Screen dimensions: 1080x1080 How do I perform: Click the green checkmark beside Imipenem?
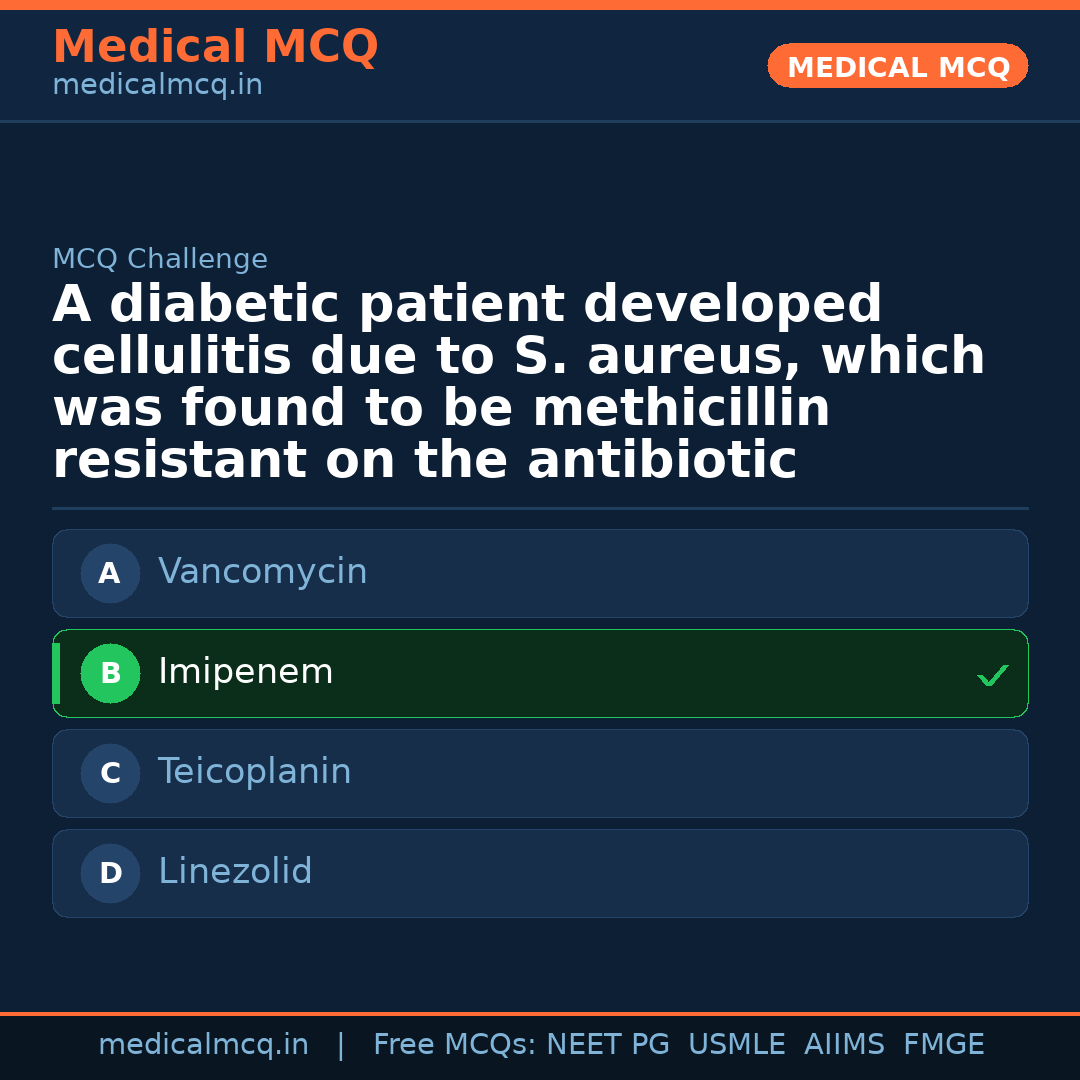(992, 676)
